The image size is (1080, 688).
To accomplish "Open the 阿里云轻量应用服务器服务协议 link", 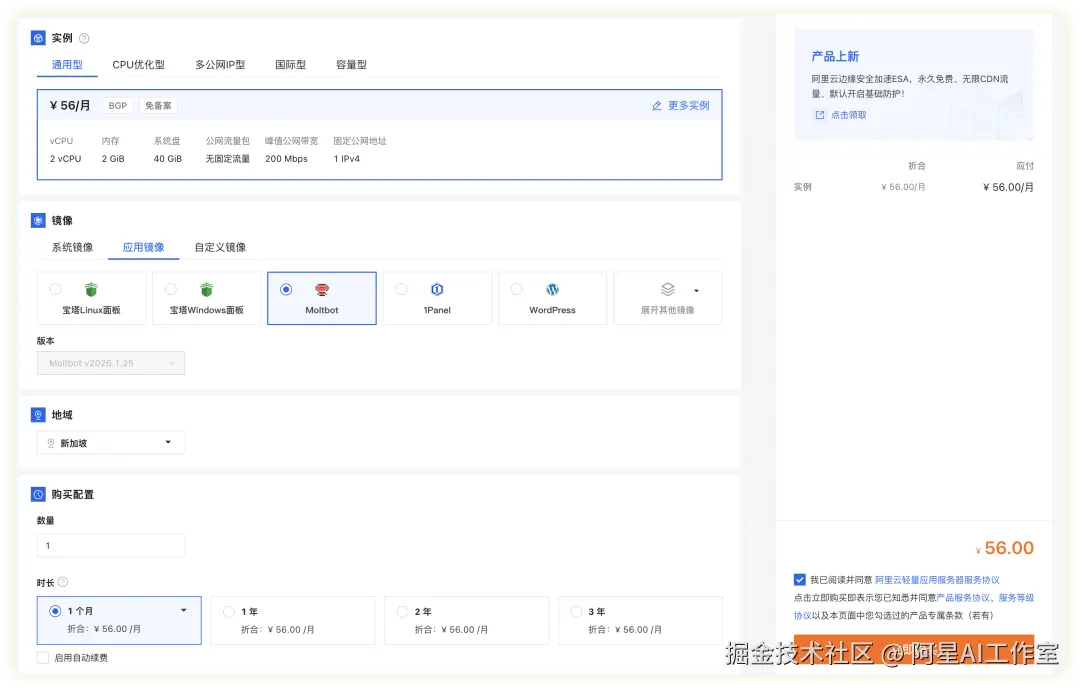I will click(x=937, y=580).
